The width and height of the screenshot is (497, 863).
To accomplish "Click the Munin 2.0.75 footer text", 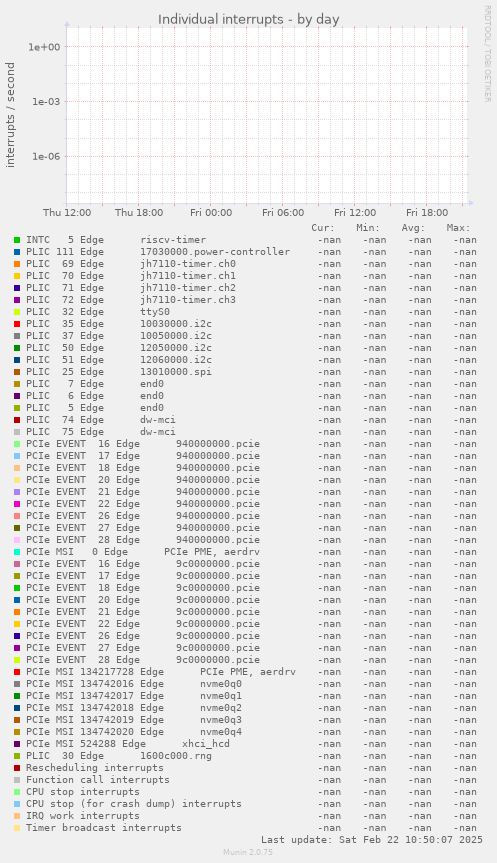I will 248,852.
